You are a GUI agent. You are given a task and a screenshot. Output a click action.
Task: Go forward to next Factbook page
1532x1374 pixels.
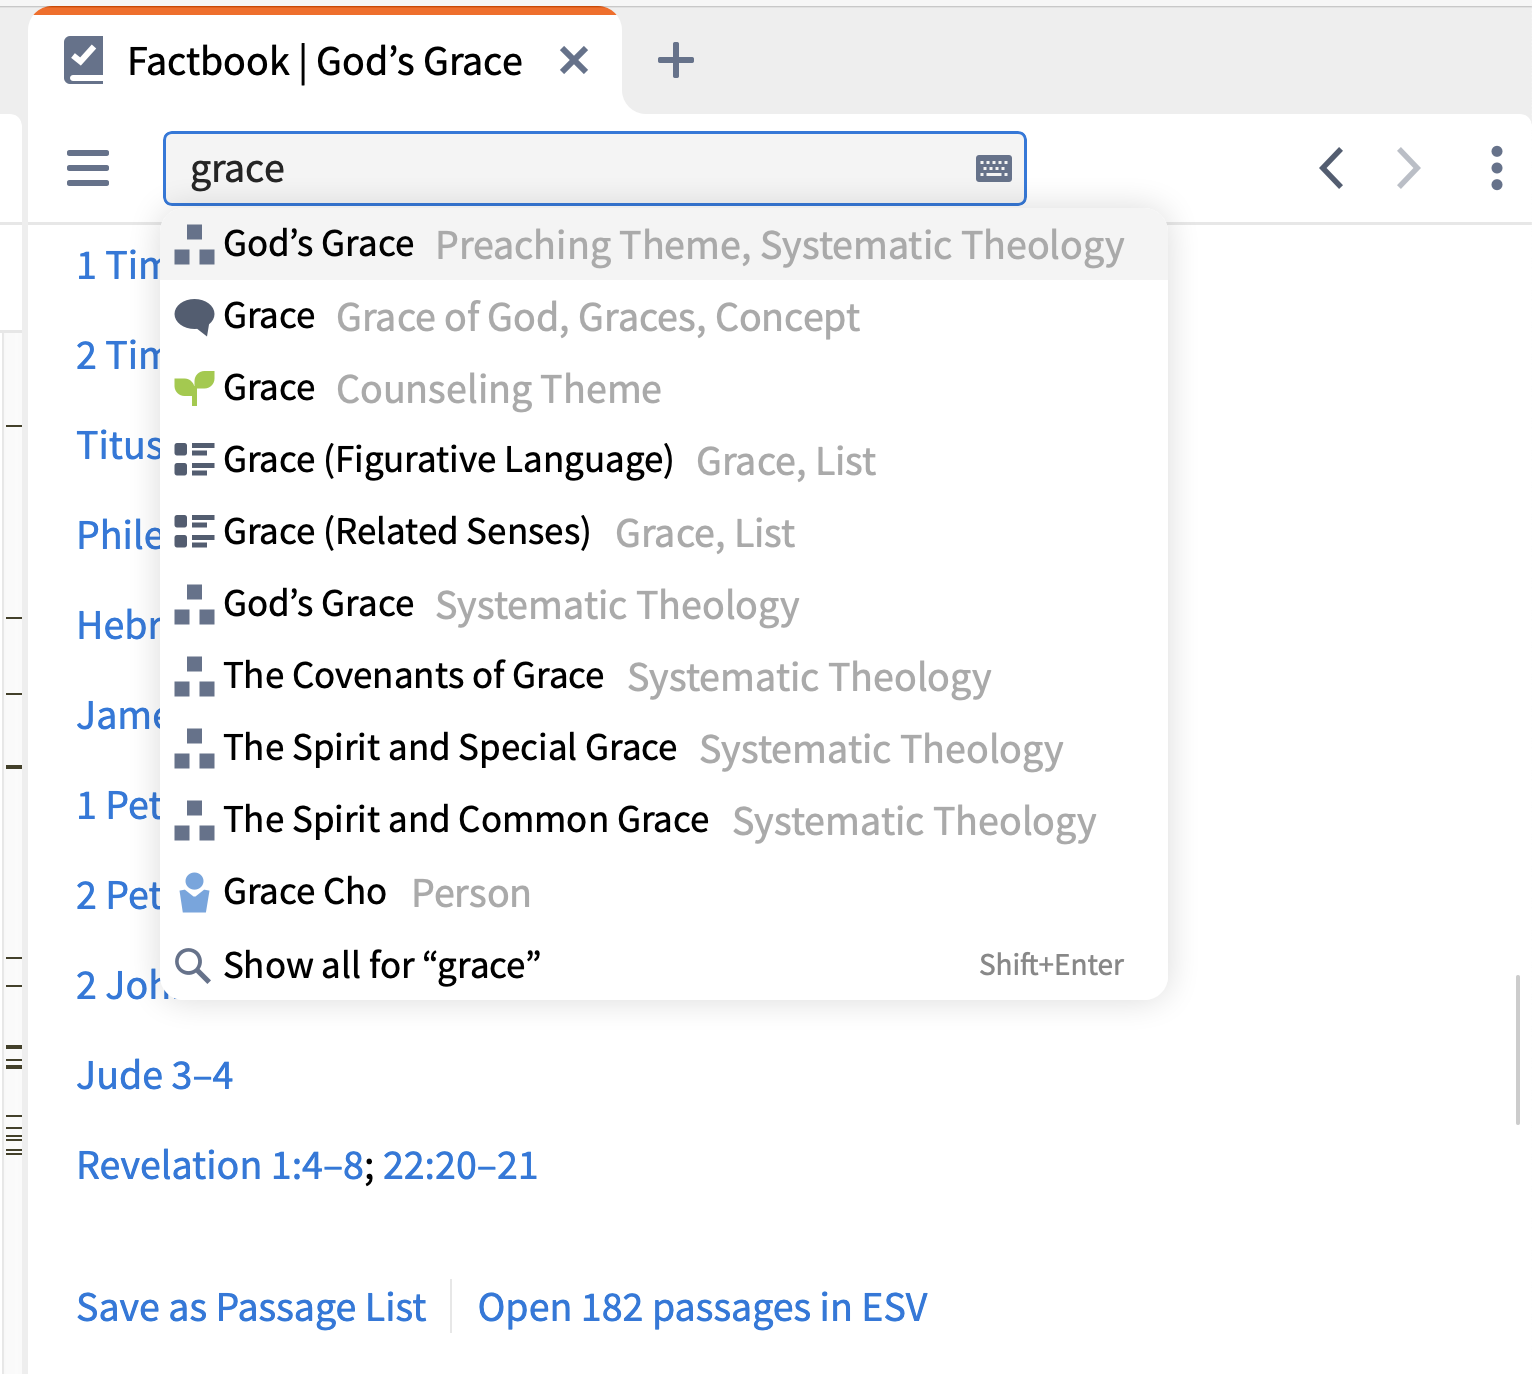click(1408, 168)
